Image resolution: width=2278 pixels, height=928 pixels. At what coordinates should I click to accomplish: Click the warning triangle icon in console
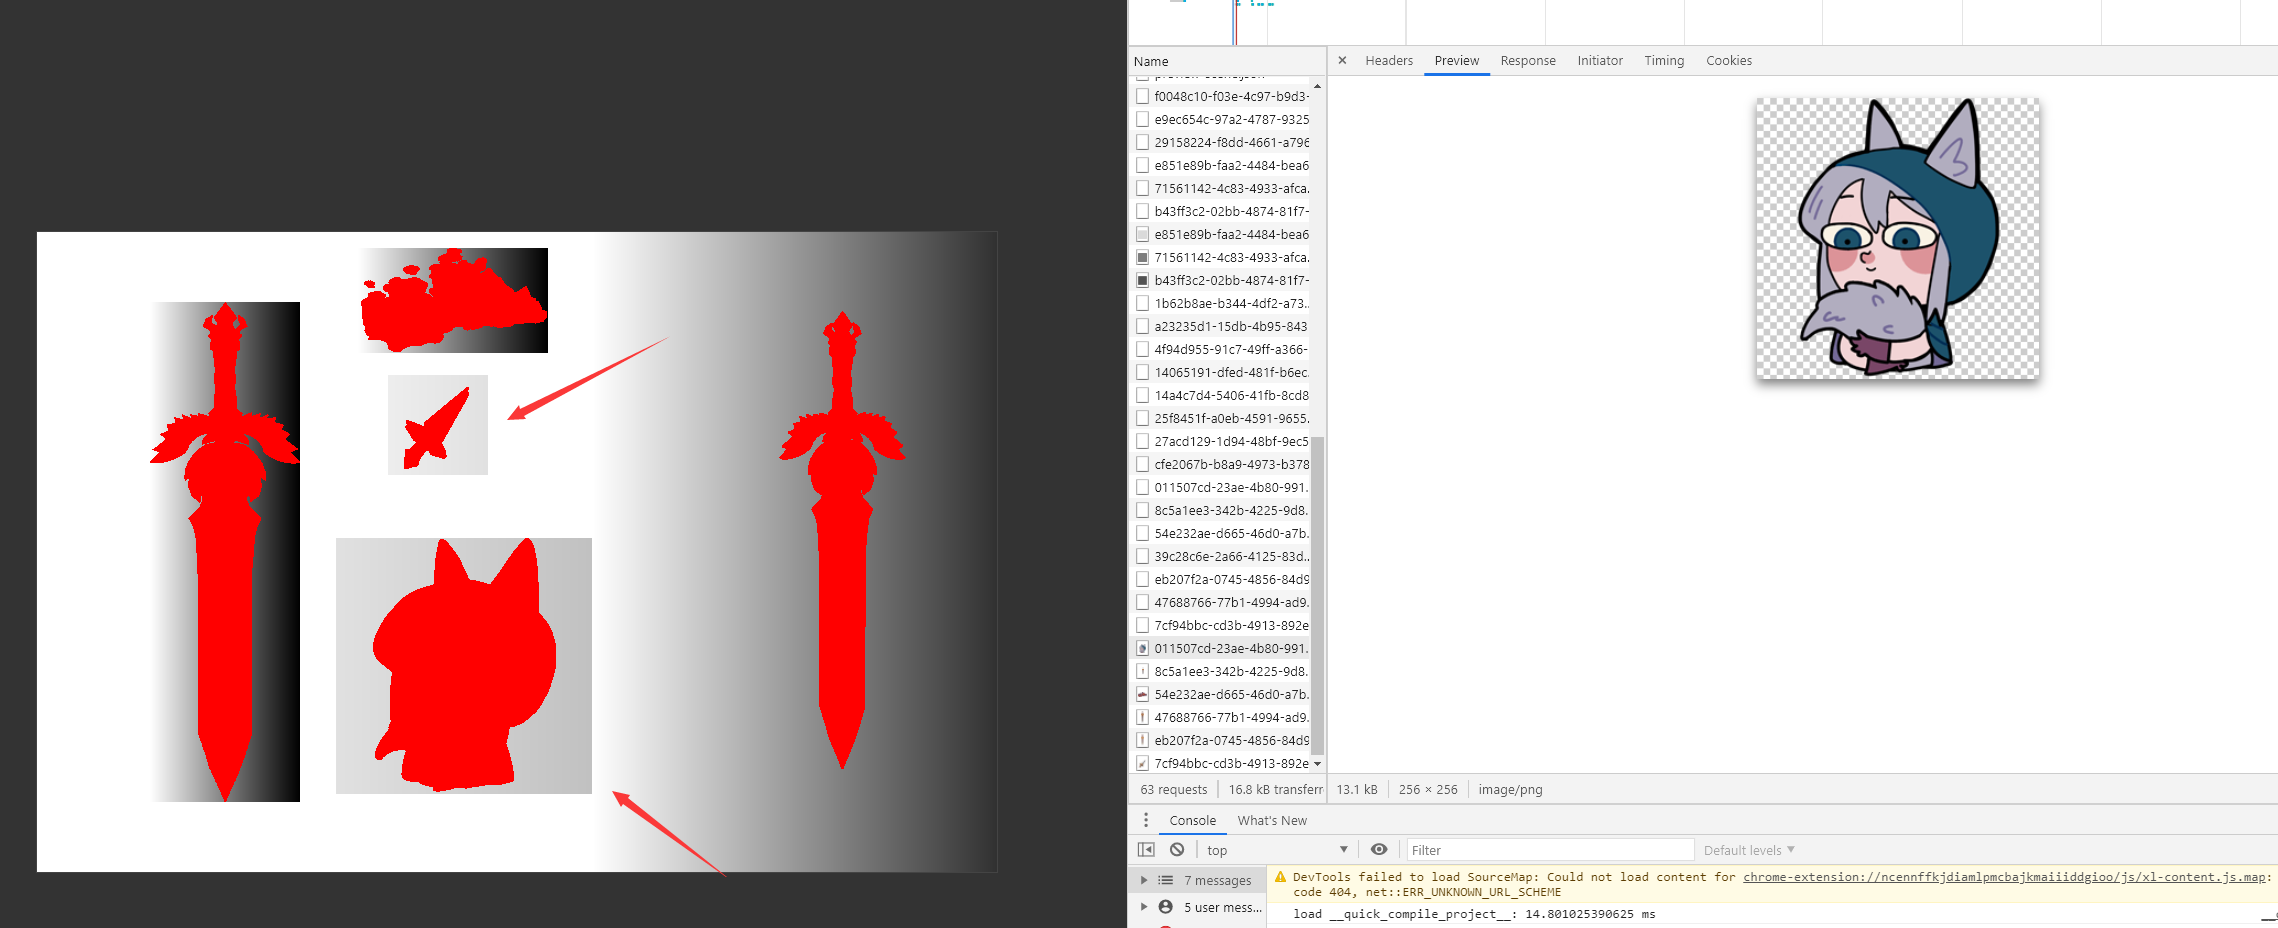click(1280, 877)
